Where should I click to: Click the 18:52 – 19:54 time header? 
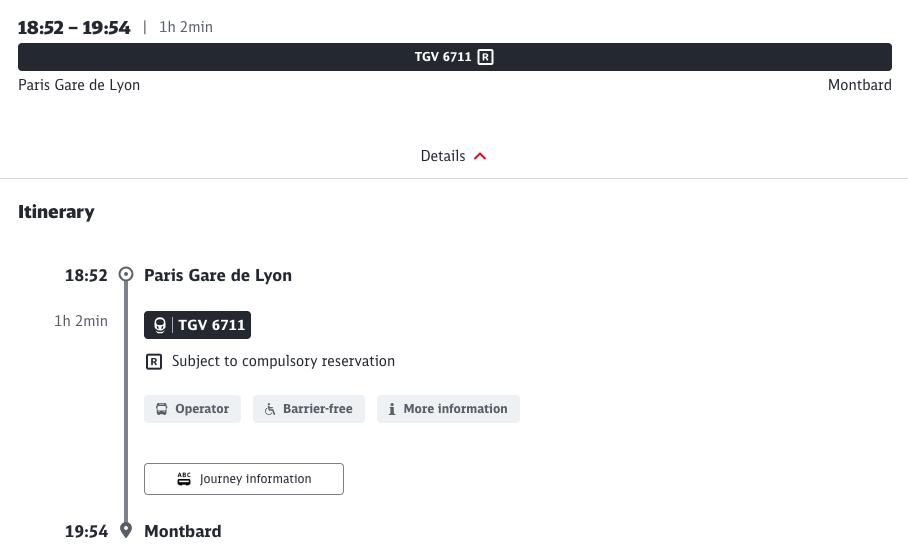tap(74, 28)
